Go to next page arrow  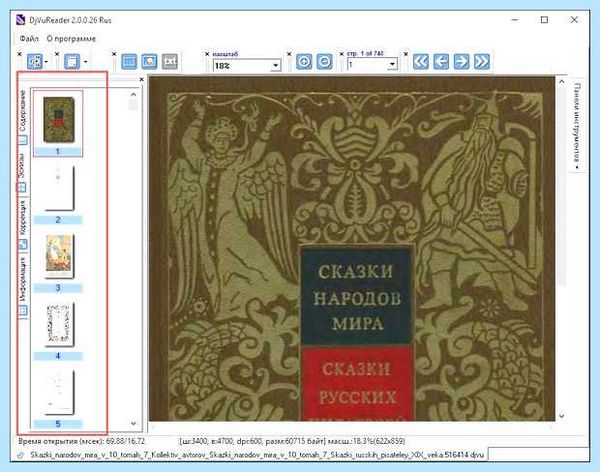tap(461, 62)
